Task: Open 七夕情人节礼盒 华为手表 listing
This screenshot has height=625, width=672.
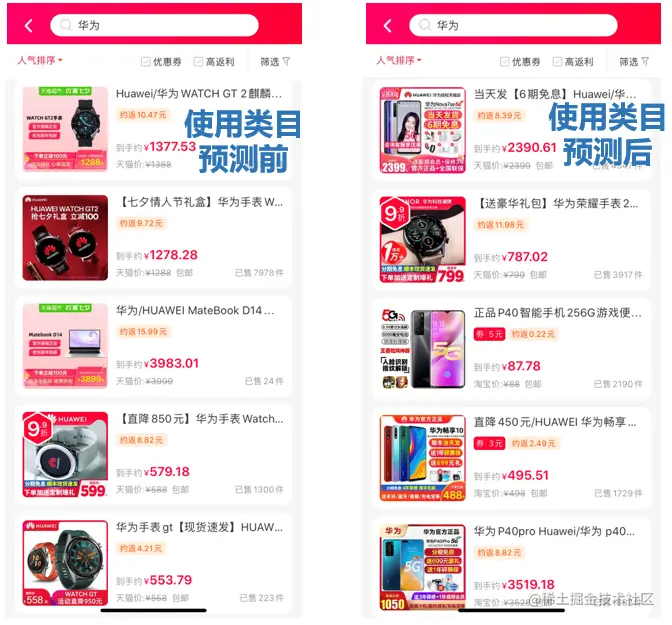Action: coord(153,237)
